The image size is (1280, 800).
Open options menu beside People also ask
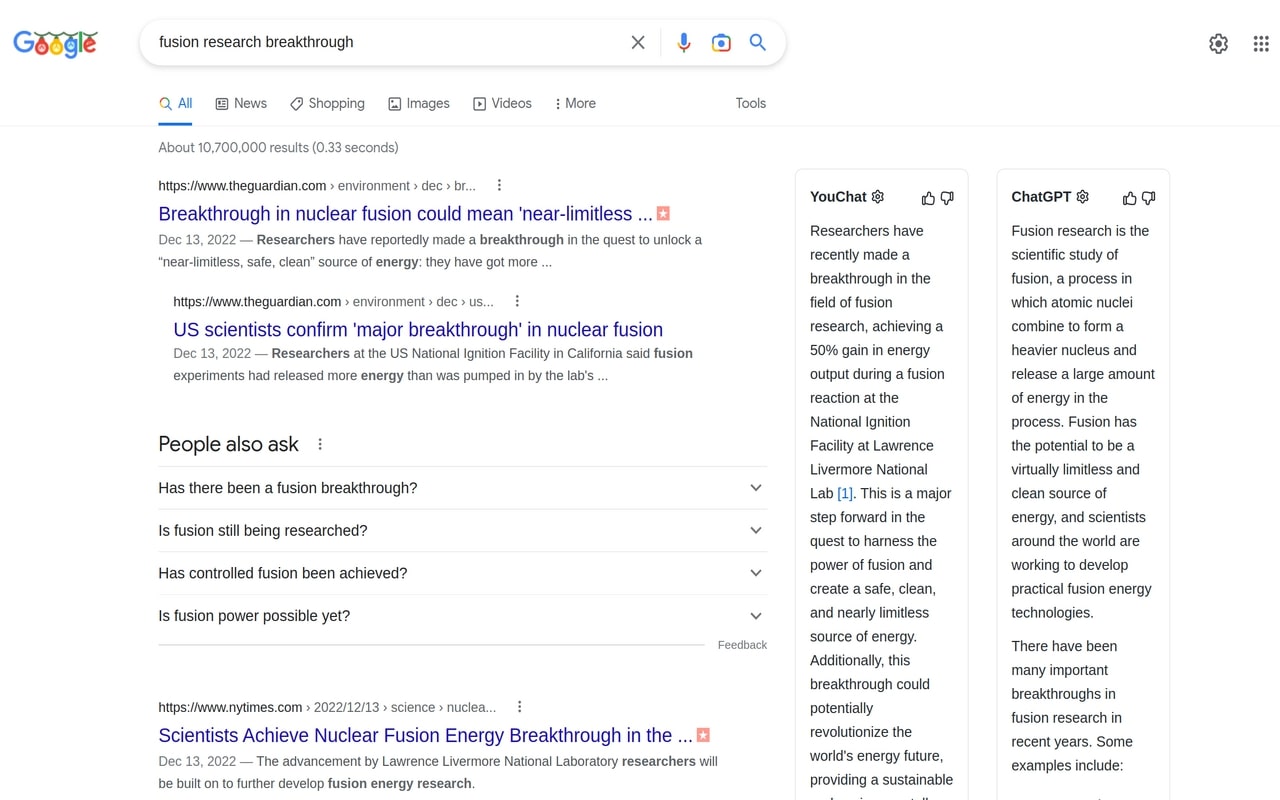pyautogui.click(x=320, y=444)
